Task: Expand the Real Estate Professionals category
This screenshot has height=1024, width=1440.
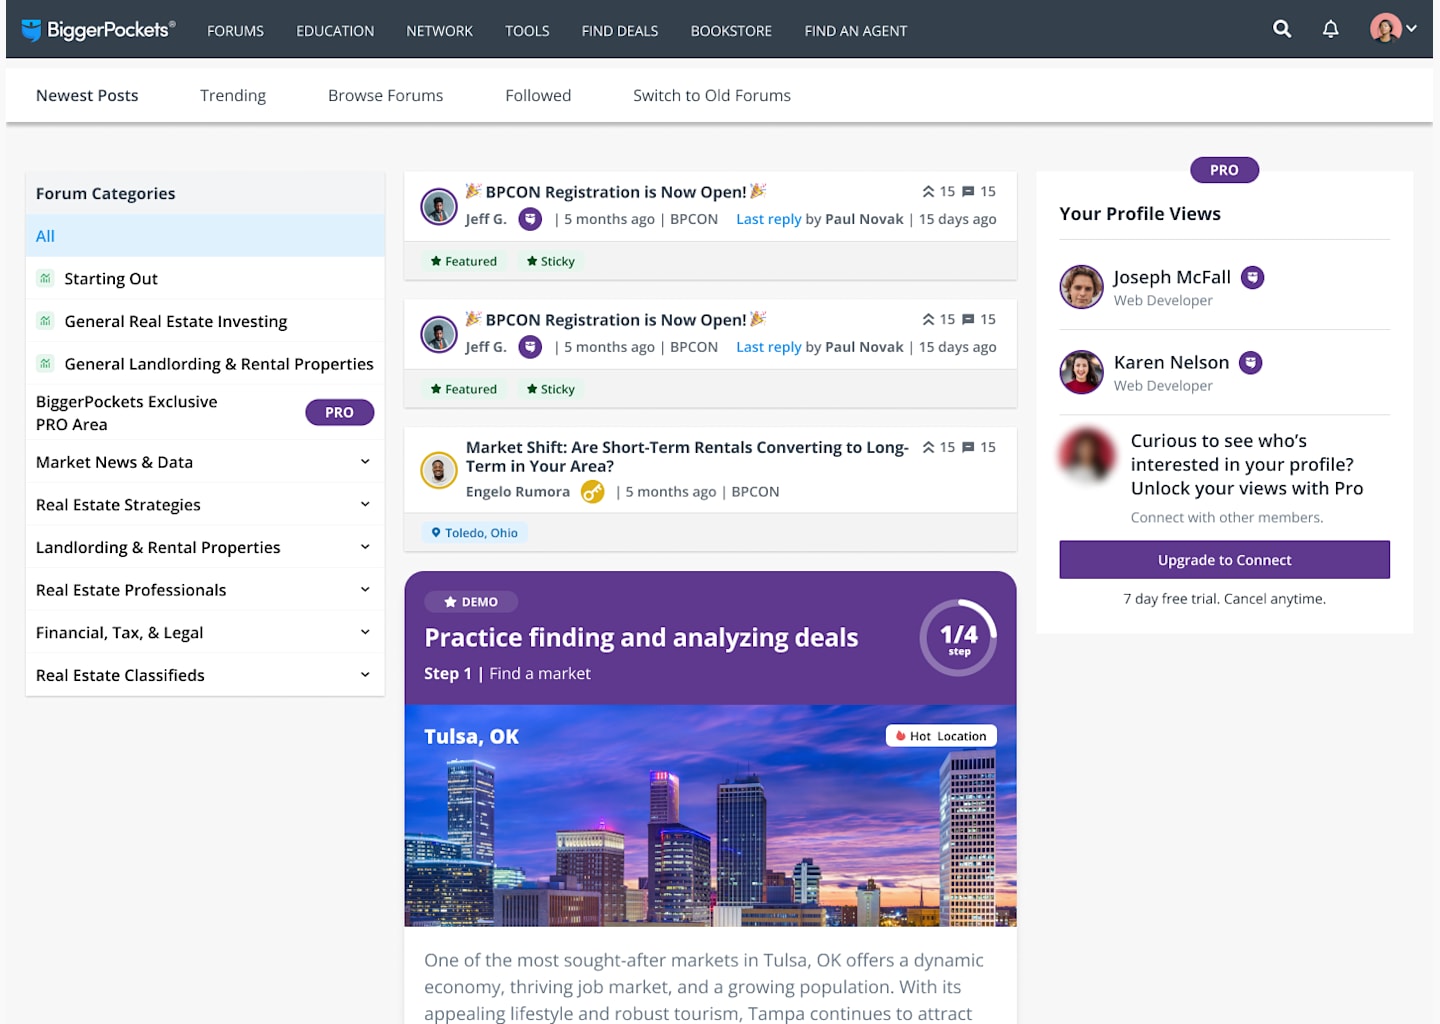Action: coord(365,590)
